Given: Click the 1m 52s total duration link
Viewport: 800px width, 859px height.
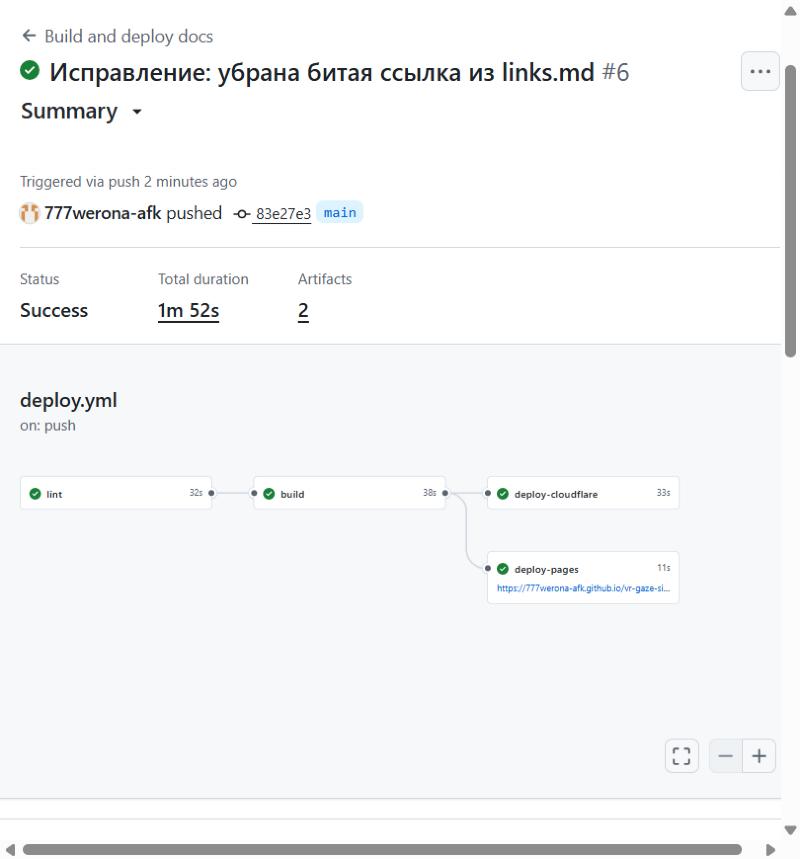Looking at the screenshot, I should [188, 311].
